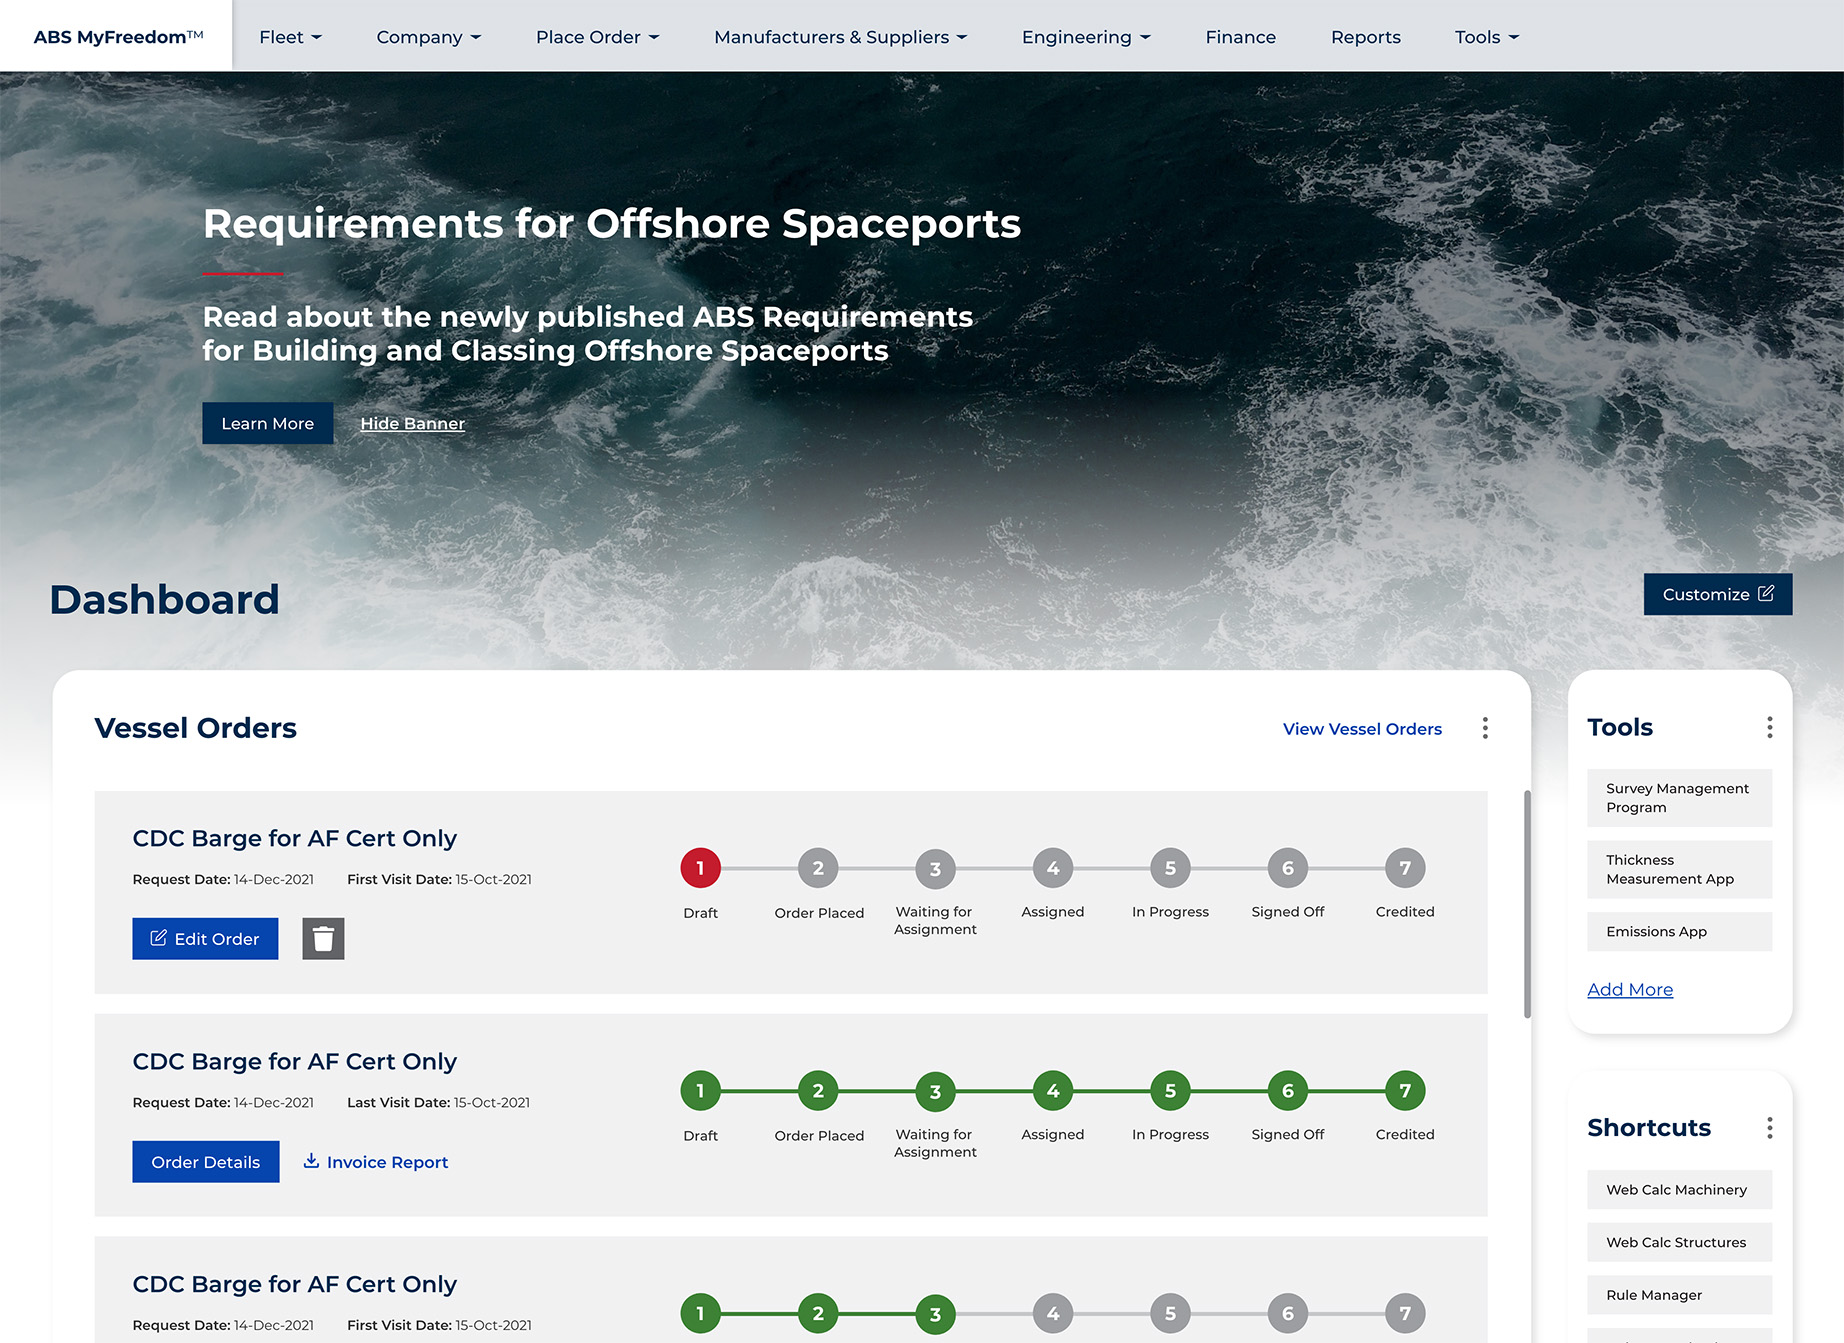Expand the Fleet dropdown menu

[290, 37]
